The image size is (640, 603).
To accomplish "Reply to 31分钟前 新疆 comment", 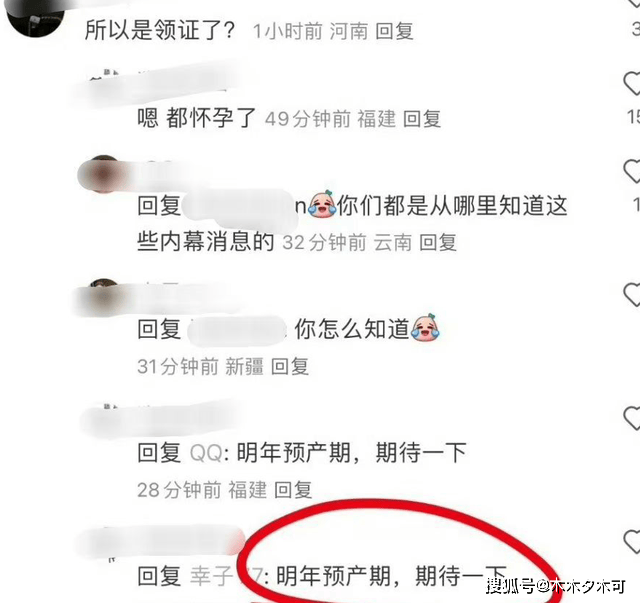I will pyautogui.click(x=290, y=366).
